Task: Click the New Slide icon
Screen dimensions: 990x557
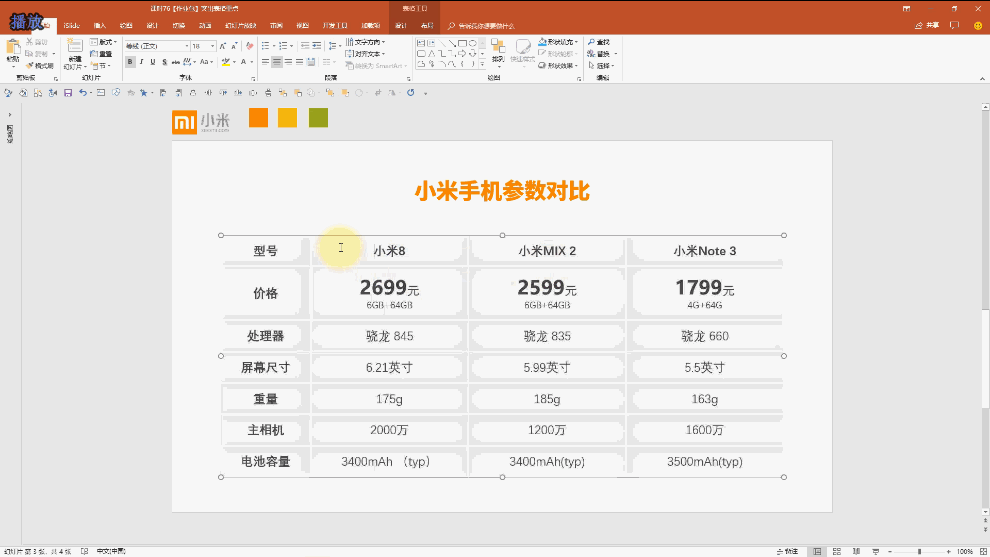Action: pyautogui.click(x=74, y=50)
